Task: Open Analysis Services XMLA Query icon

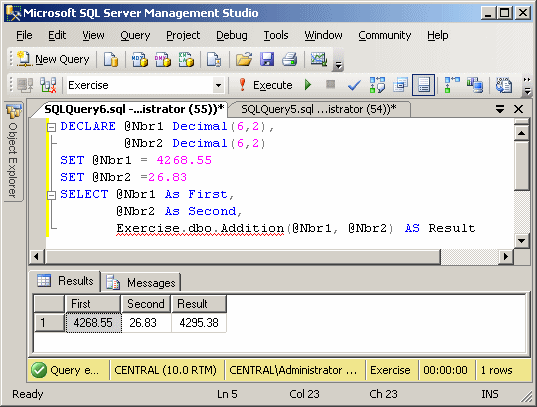Action: coord(186,59)
